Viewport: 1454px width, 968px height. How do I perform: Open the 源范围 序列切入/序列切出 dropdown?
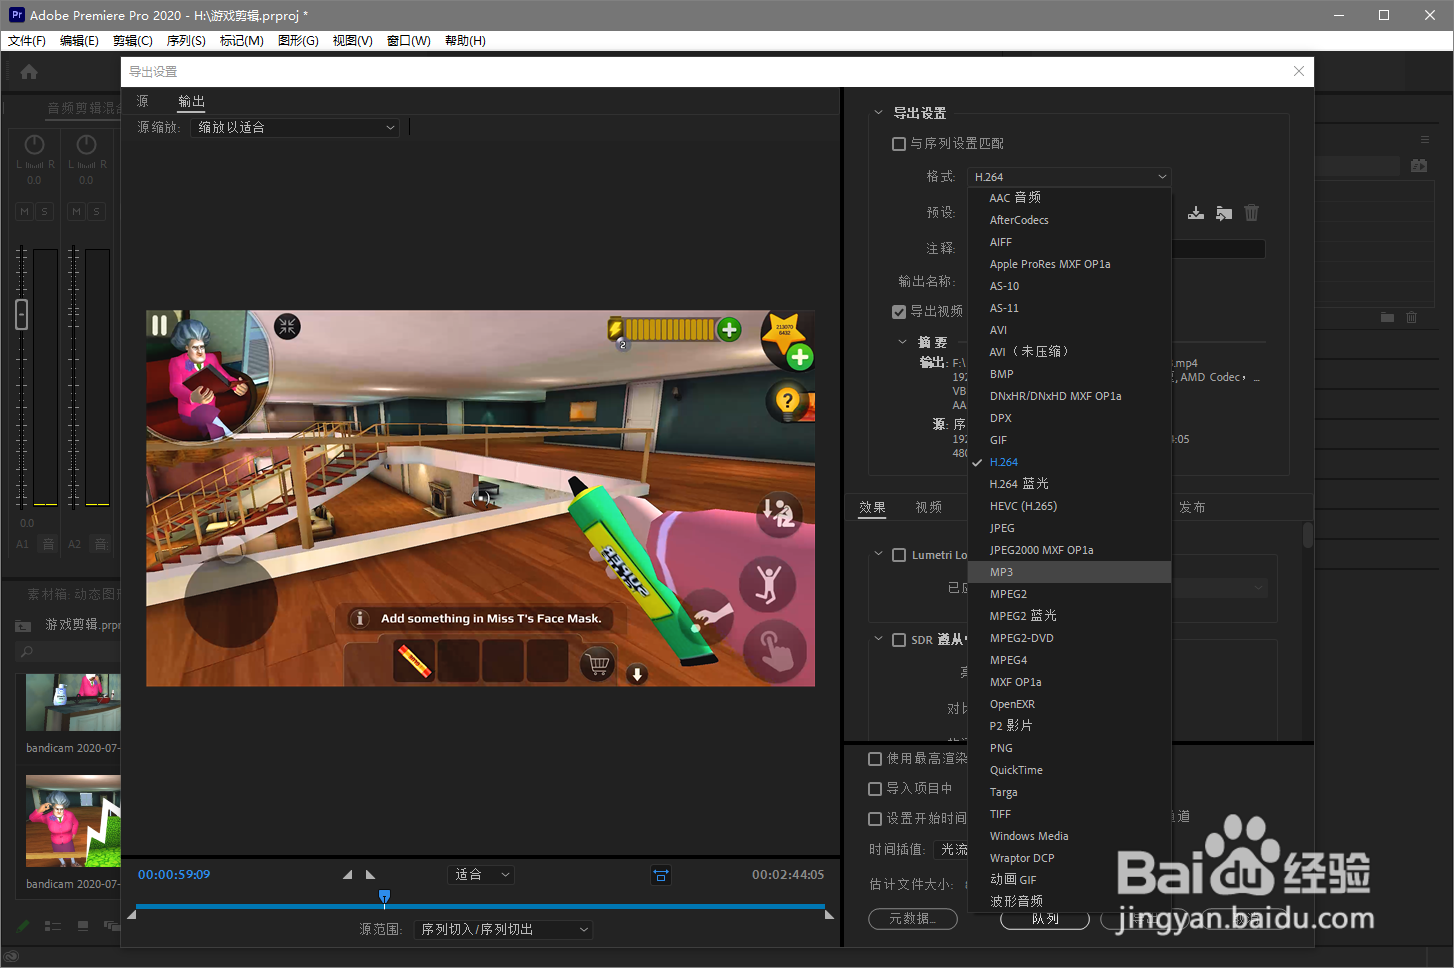[x=504, y=930]
